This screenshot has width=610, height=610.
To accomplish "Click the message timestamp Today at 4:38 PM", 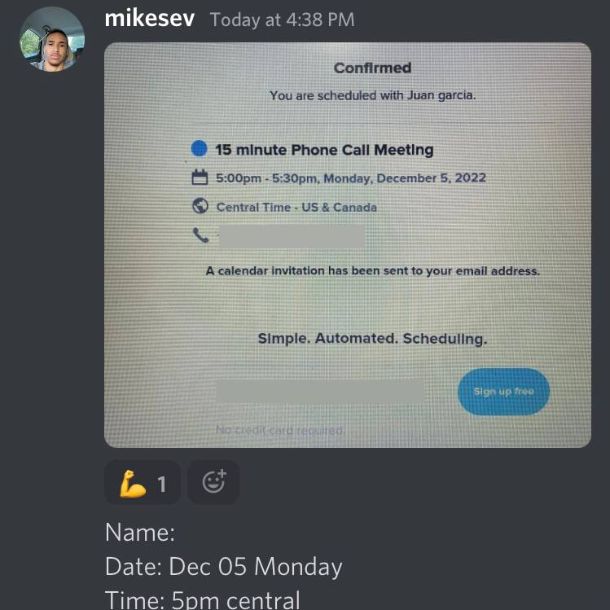I will (282, 19).
